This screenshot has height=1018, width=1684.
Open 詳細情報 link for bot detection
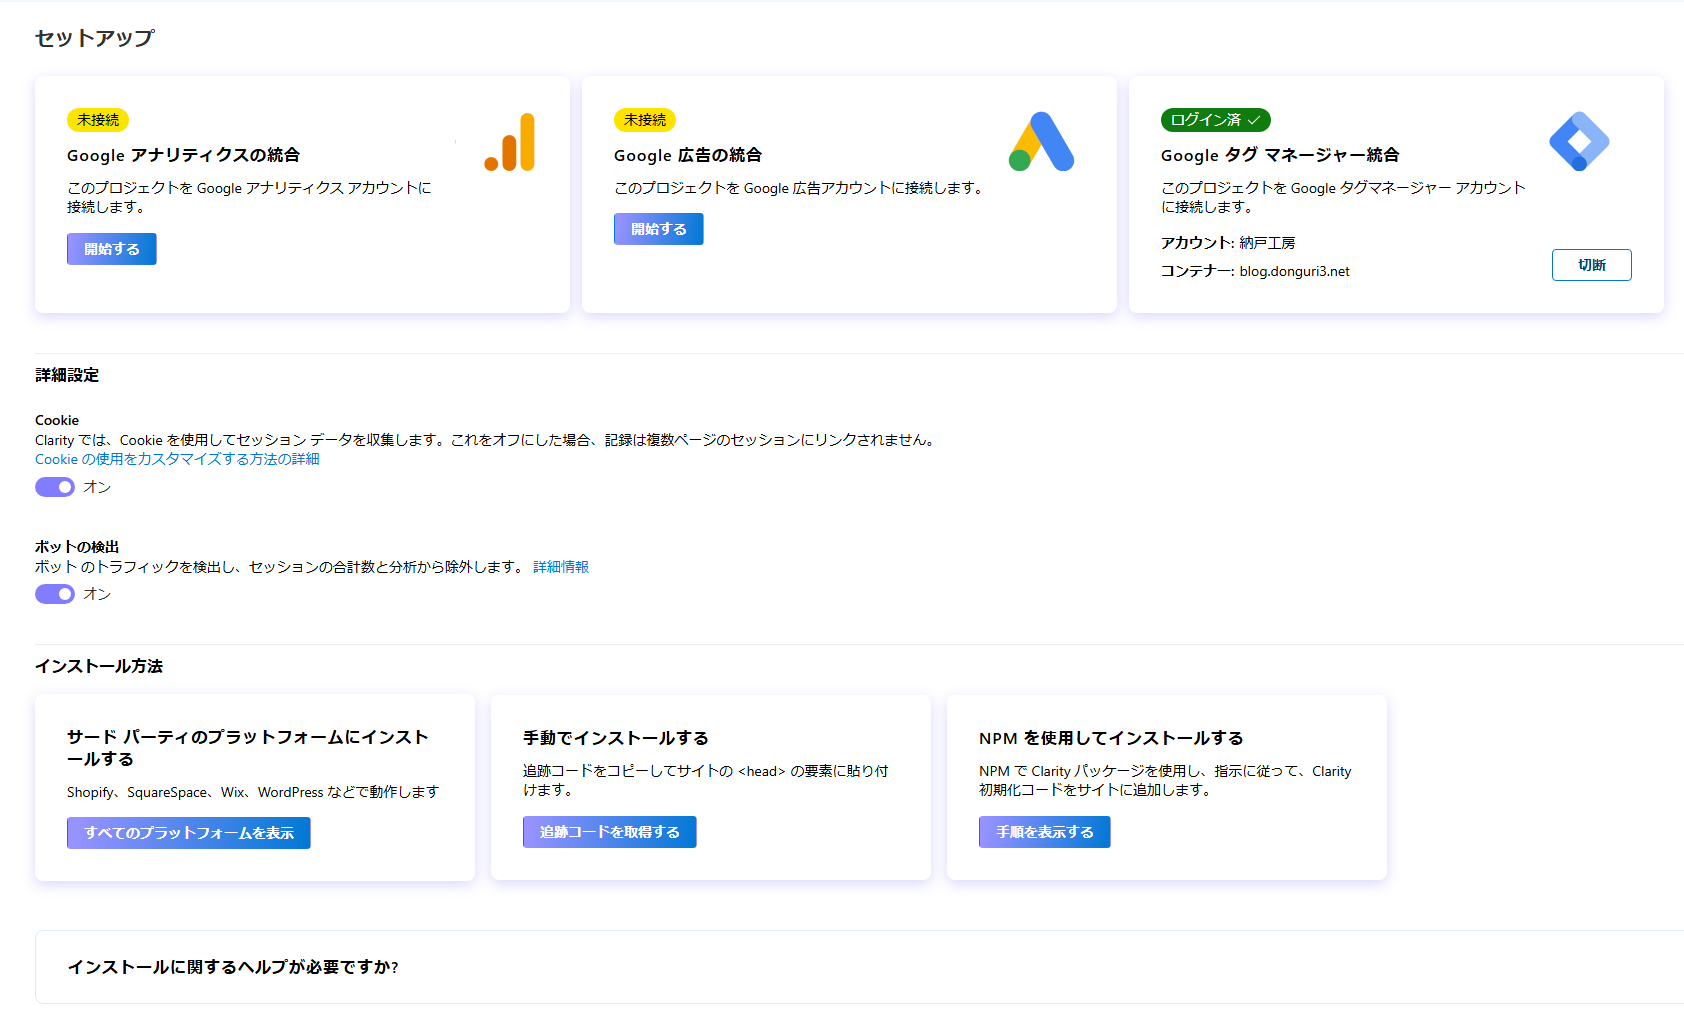point(561,567)
